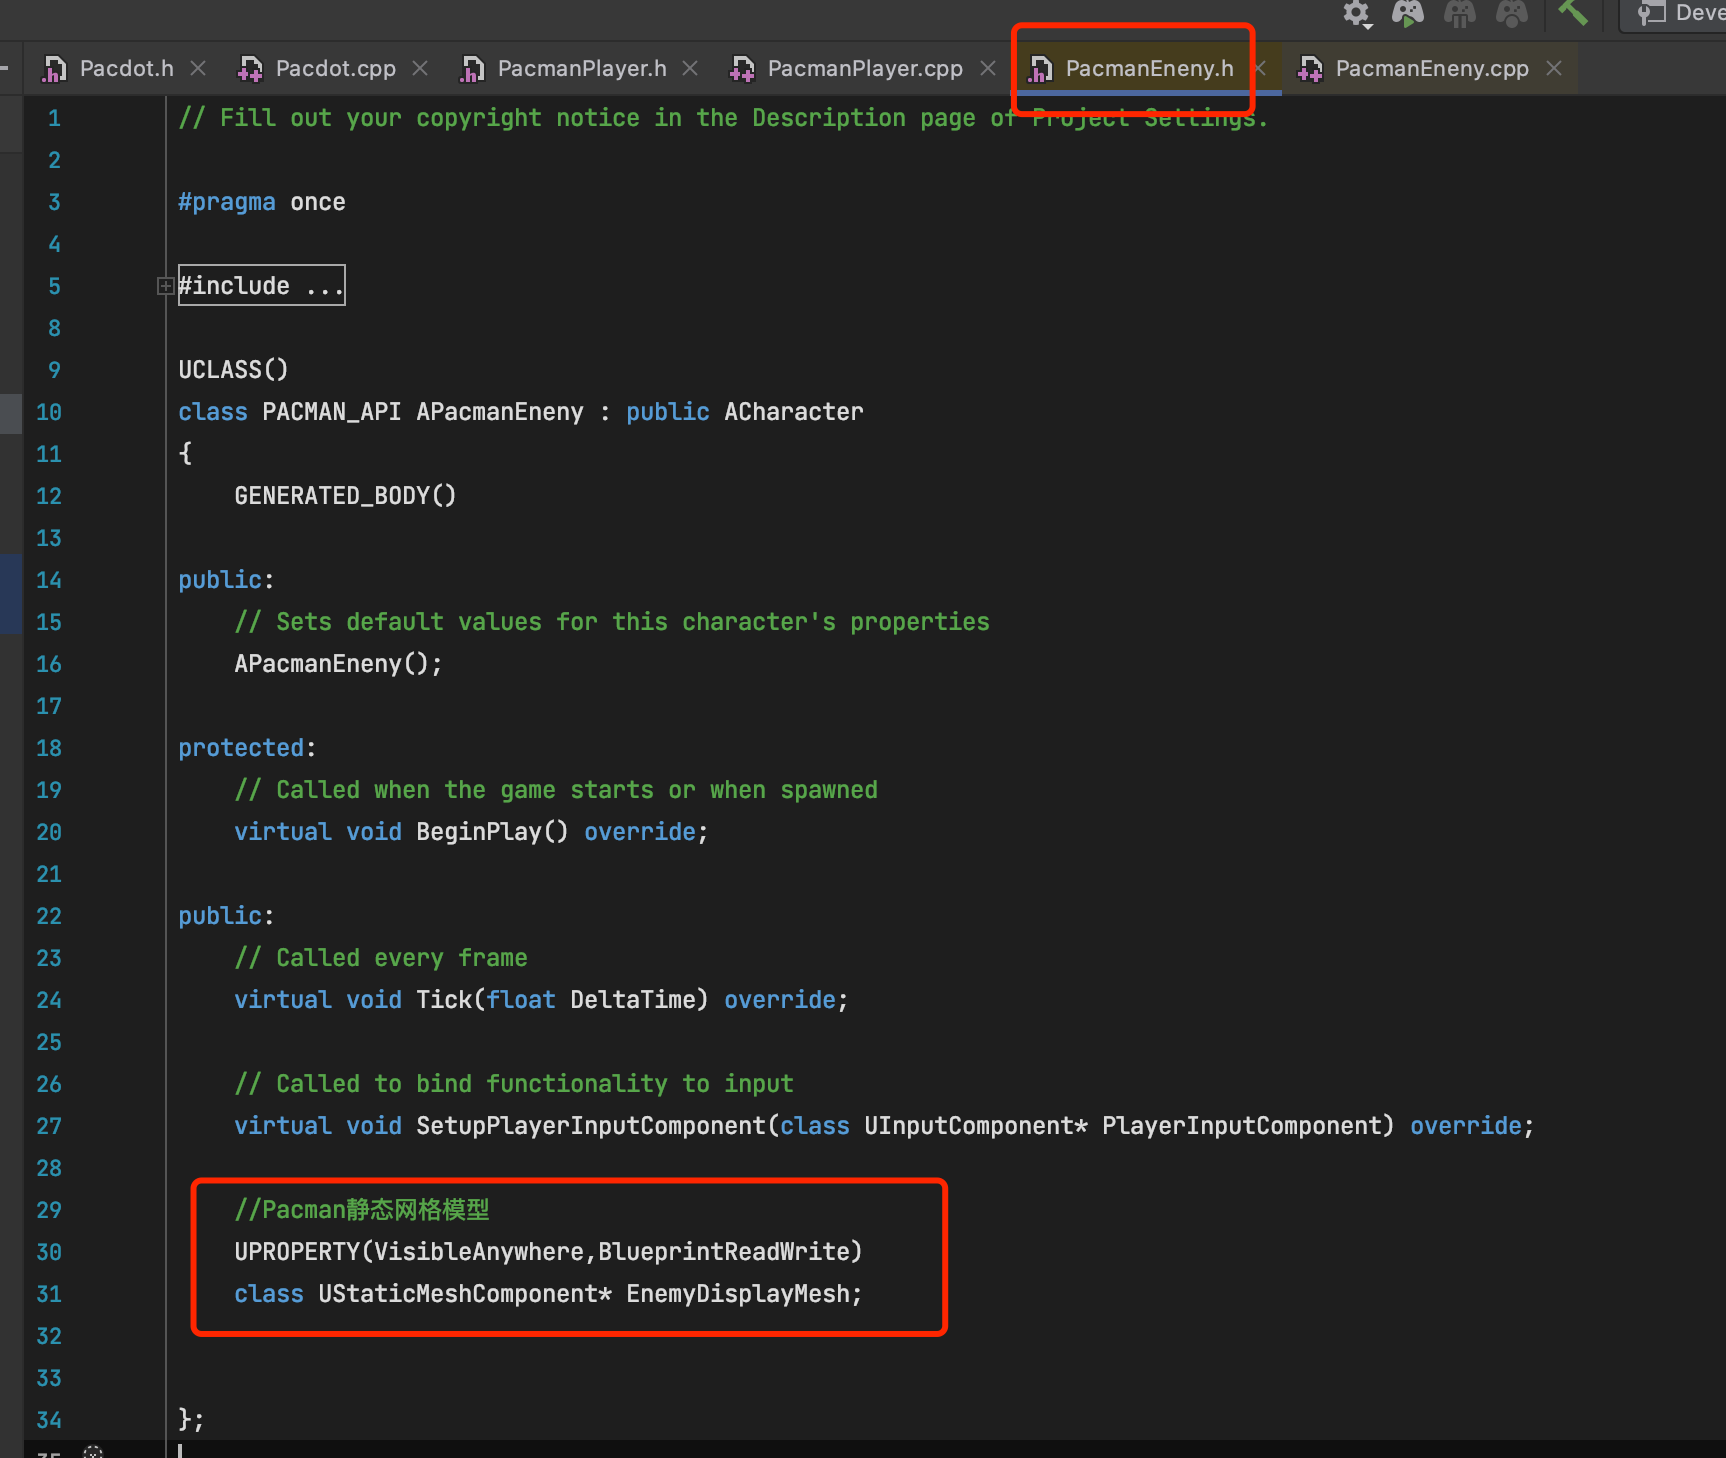Click the PacmanEneny.cpp file icon

[x=1310, y=68]
